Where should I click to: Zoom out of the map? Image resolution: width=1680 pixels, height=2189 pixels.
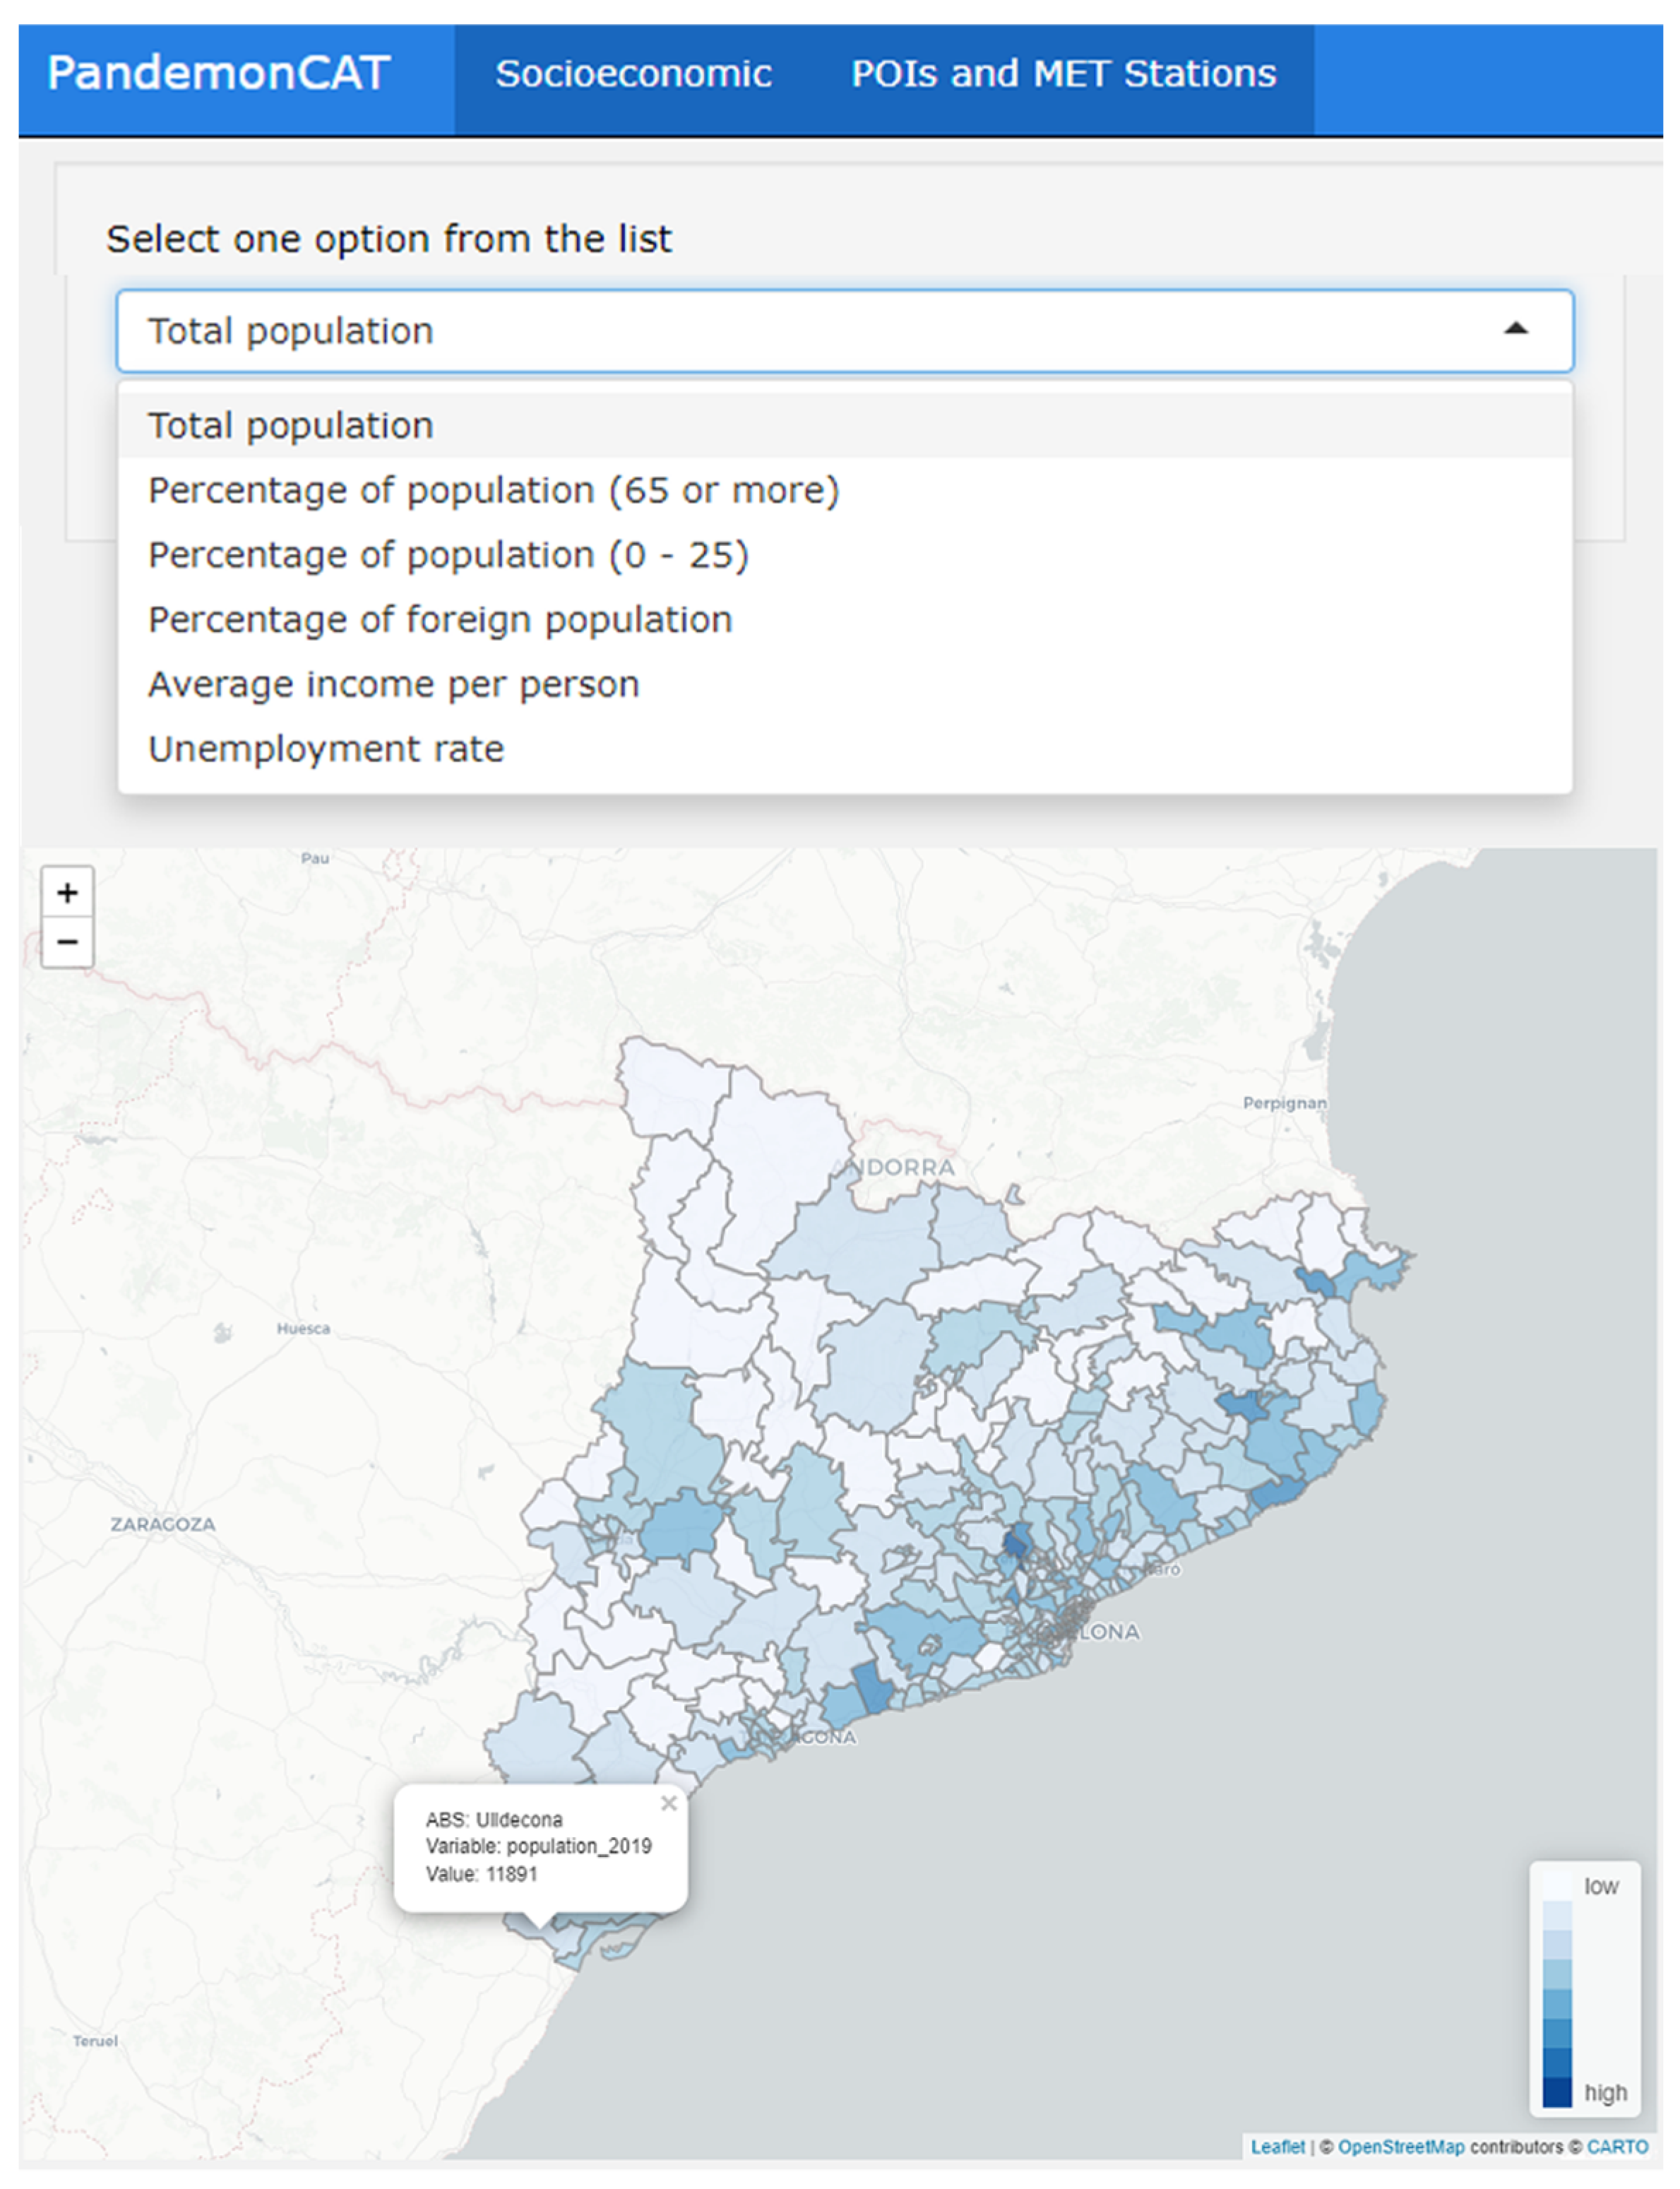[67, 942]
